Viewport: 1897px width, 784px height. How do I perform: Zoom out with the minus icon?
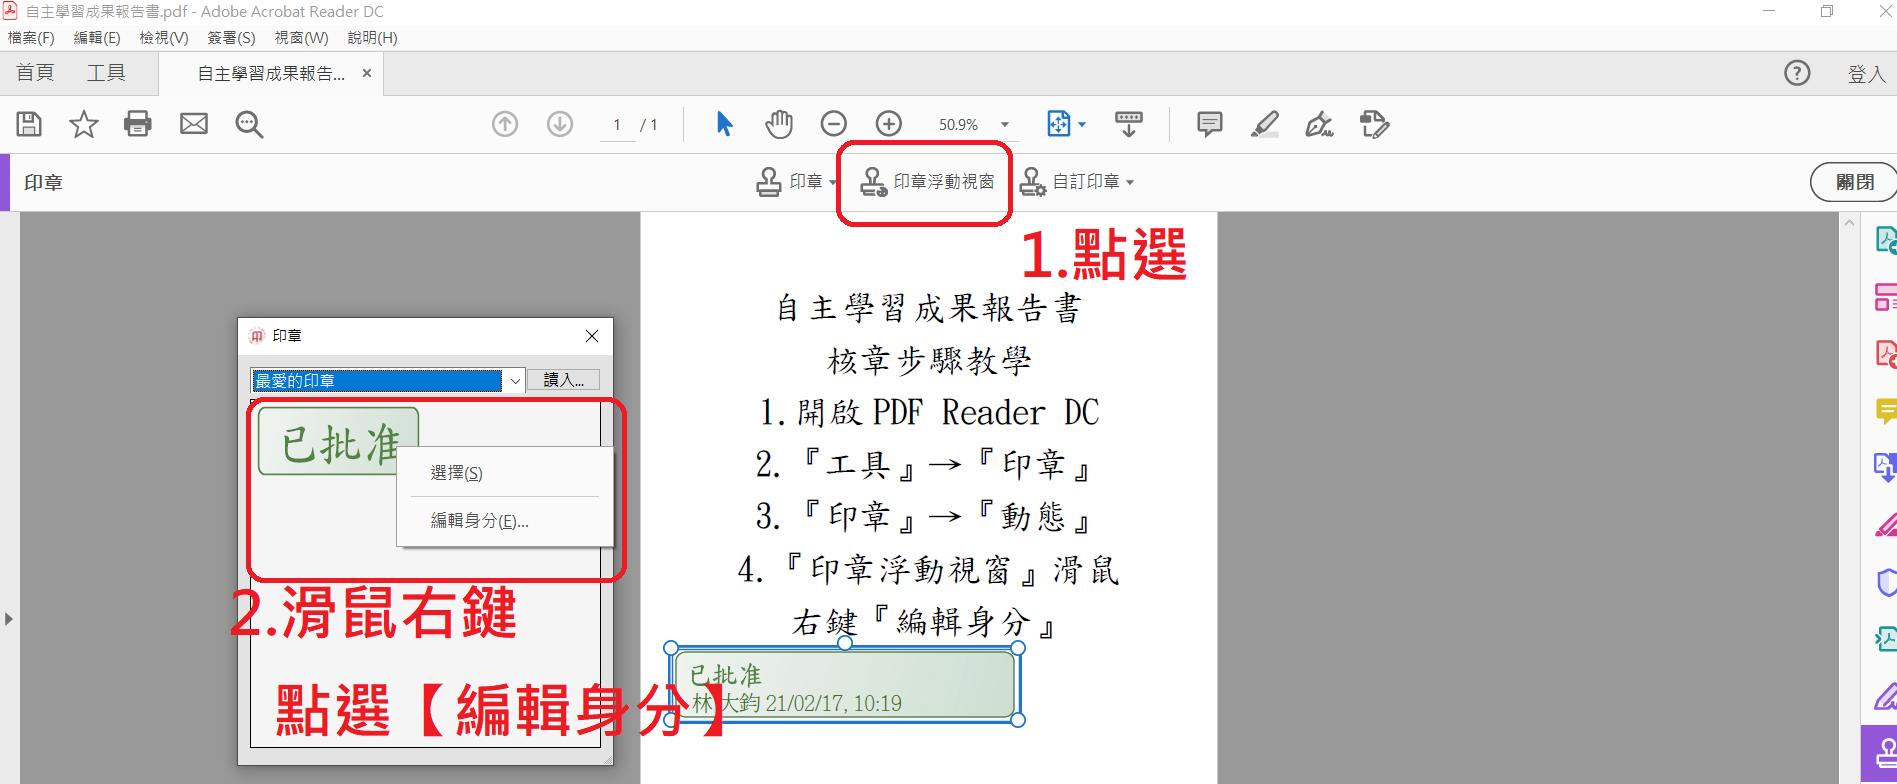834,124
